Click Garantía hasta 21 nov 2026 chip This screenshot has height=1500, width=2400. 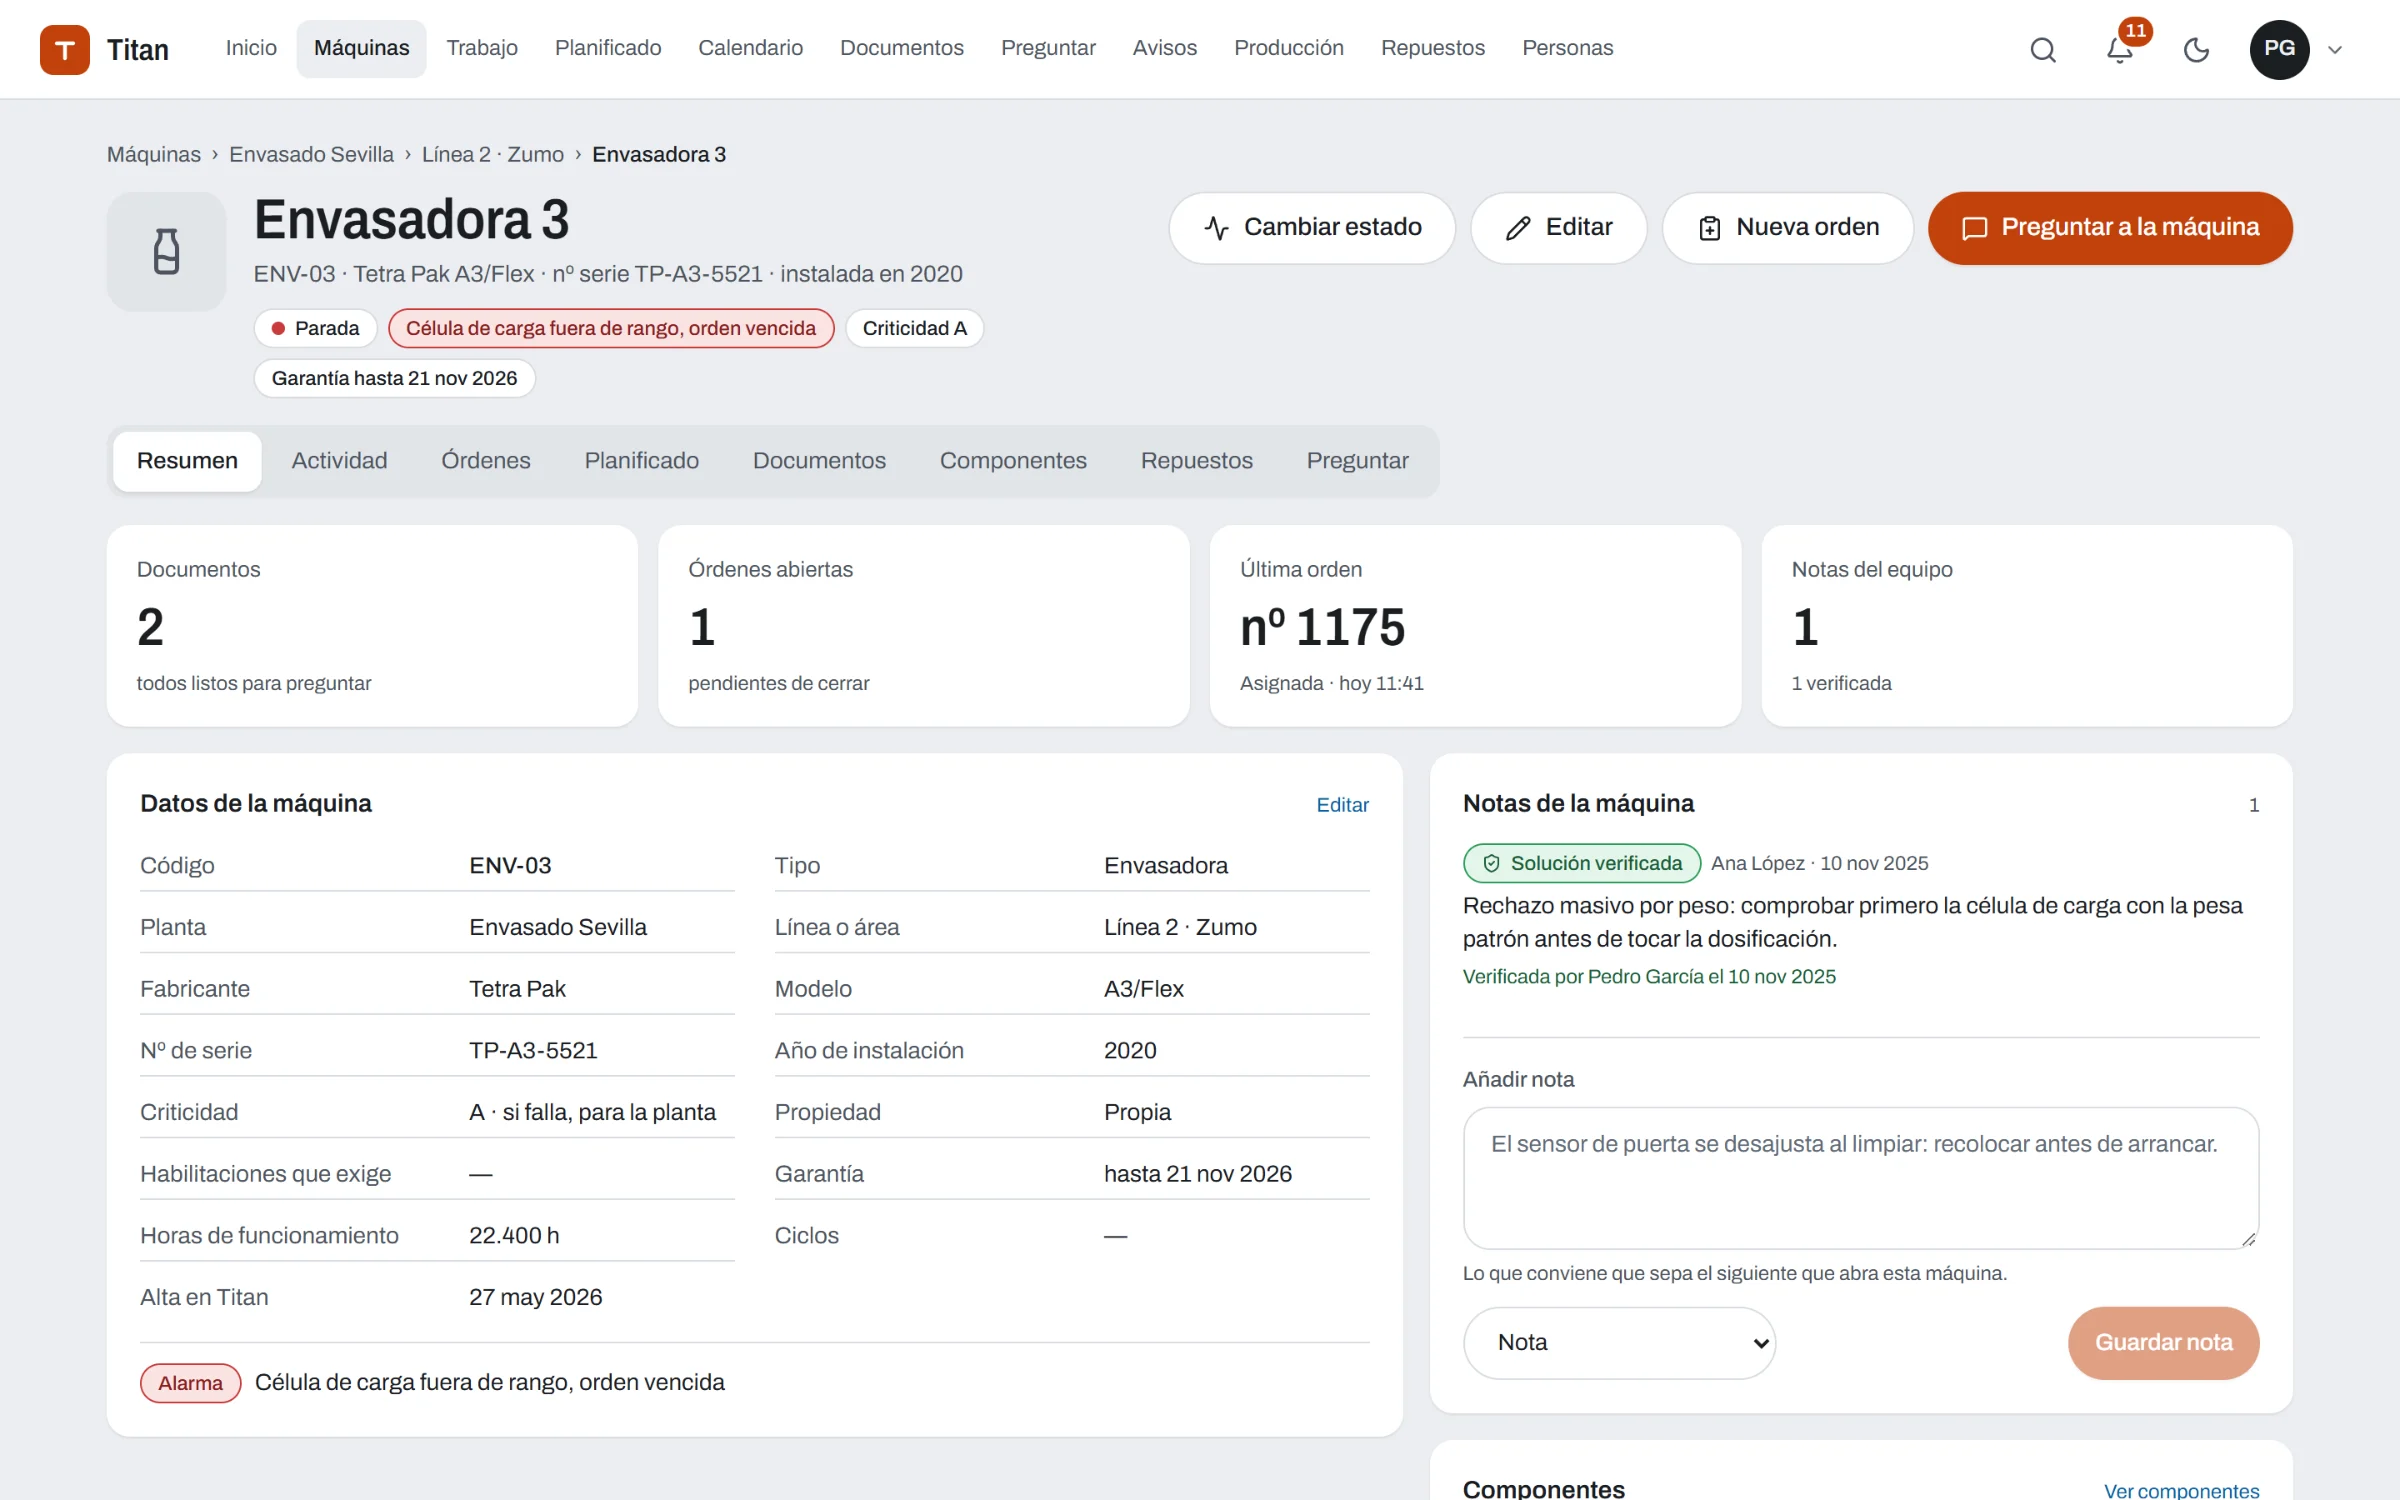(394, 379)
